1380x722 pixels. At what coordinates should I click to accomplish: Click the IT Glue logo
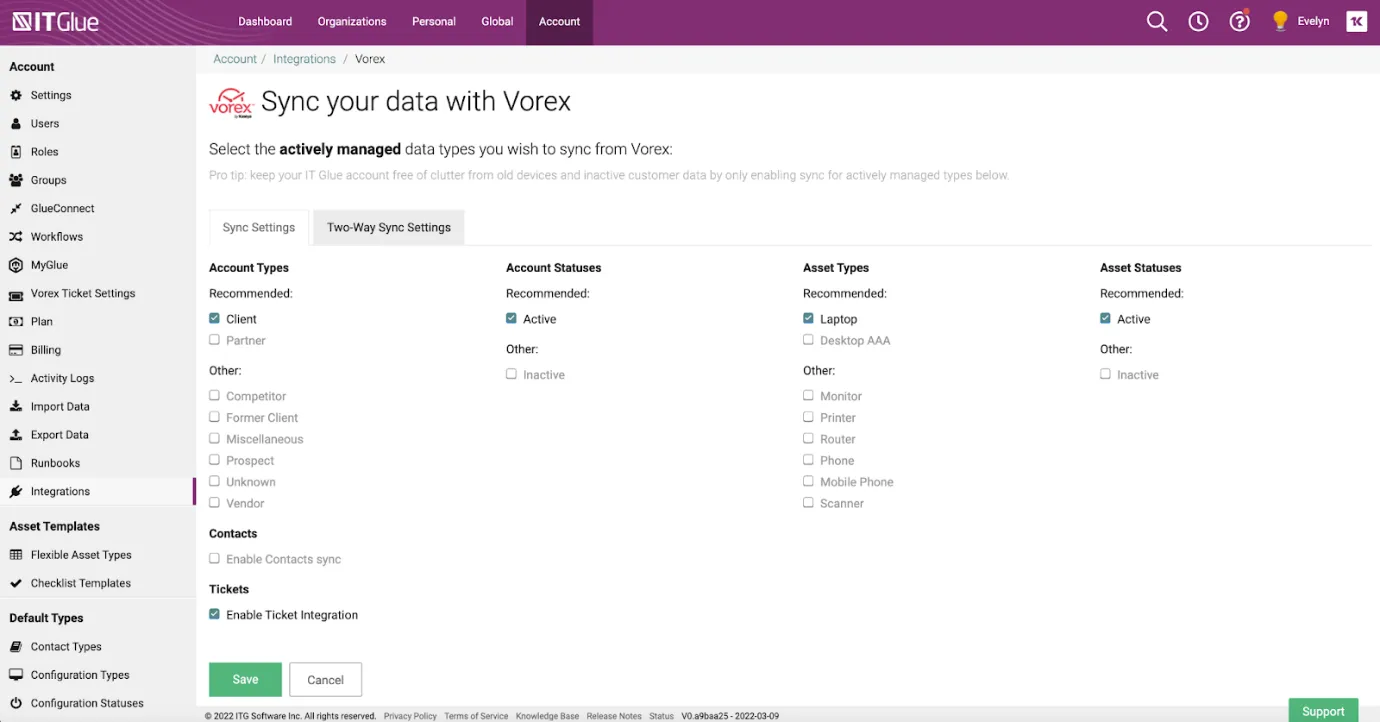(56, 22)
